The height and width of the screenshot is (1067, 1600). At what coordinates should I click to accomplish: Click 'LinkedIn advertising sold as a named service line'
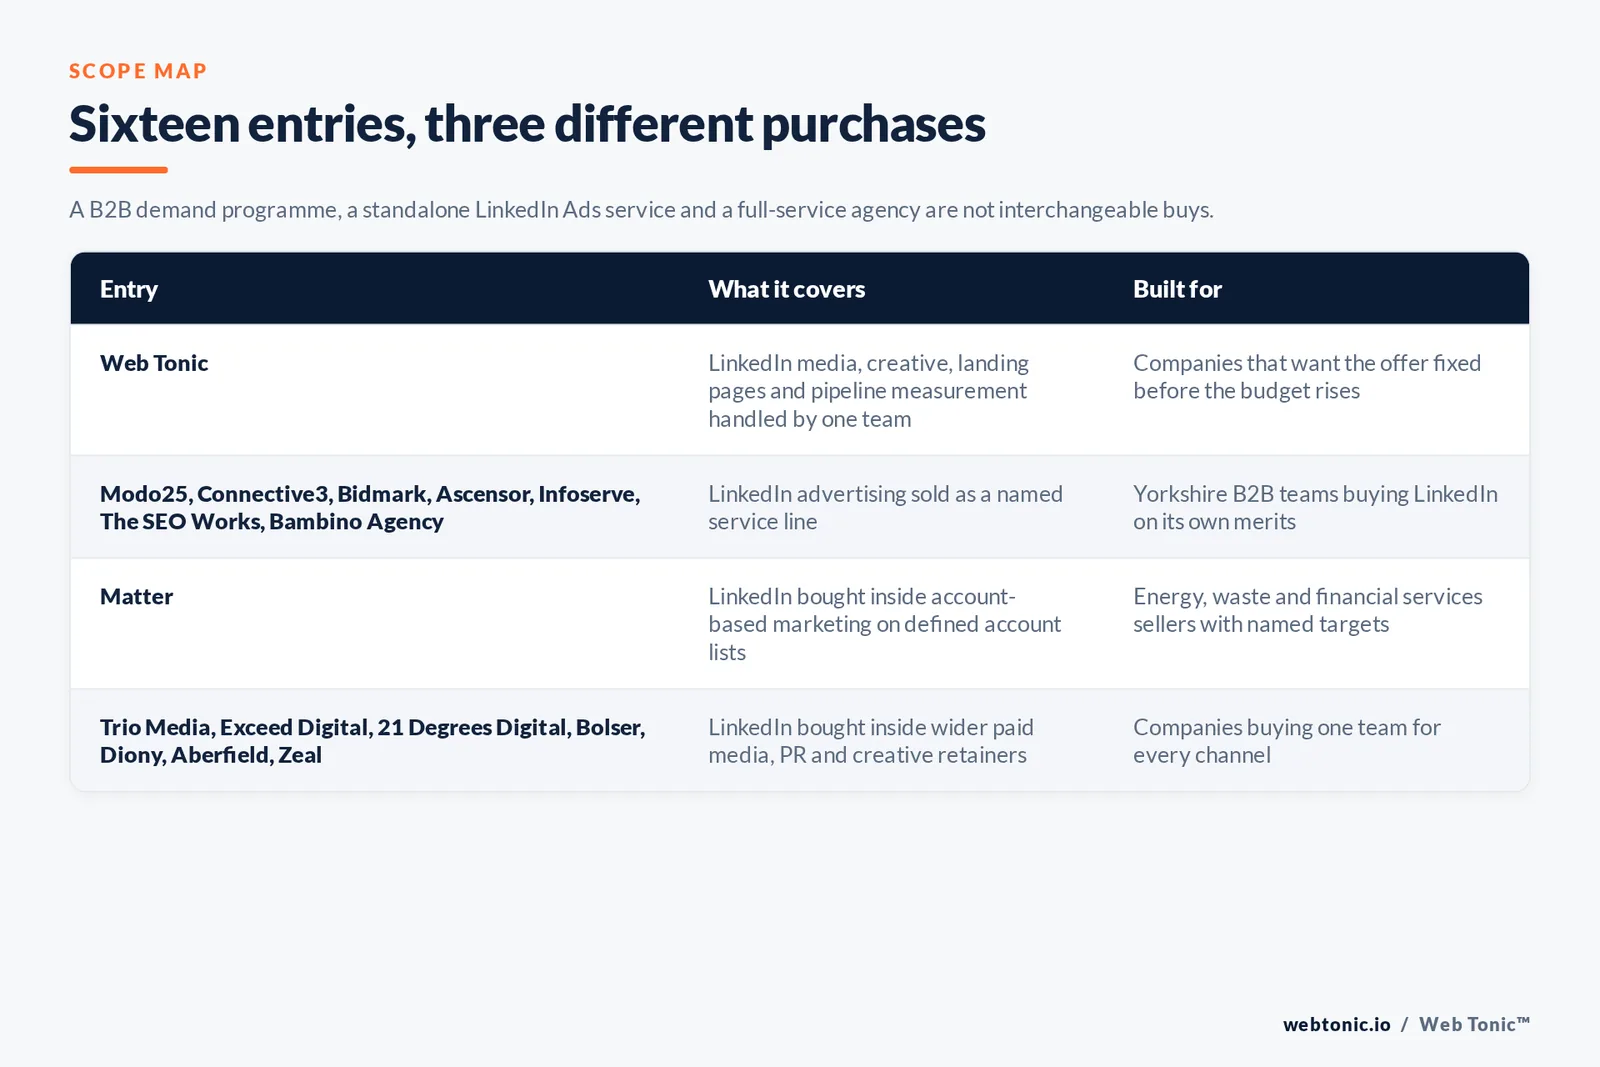[x=885, y=507]
